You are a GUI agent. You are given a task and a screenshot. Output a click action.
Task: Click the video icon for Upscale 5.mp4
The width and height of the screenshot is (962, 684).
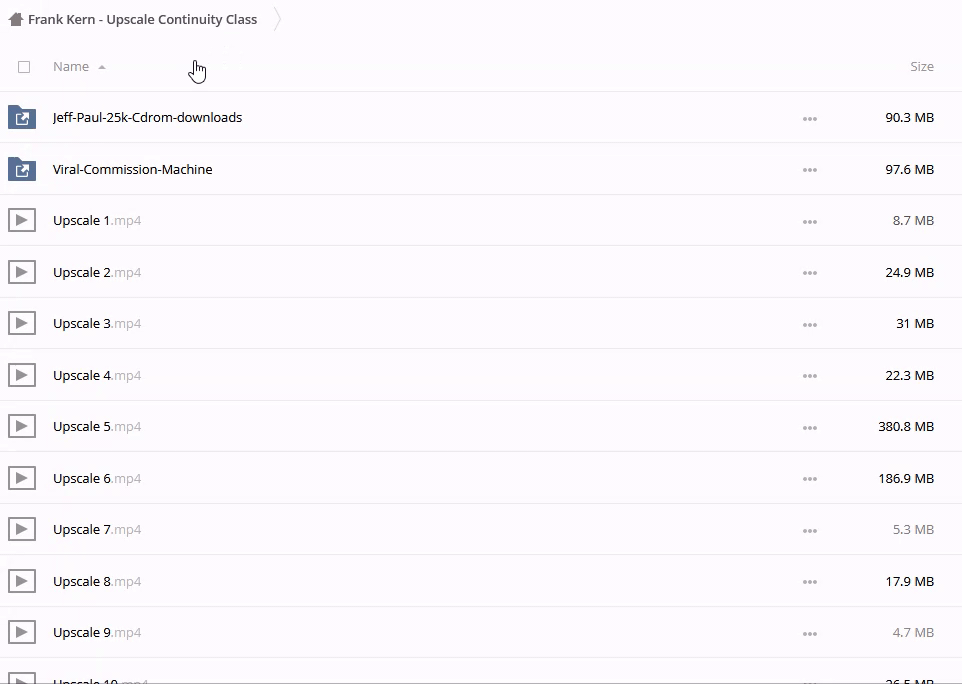click(22, 427)
